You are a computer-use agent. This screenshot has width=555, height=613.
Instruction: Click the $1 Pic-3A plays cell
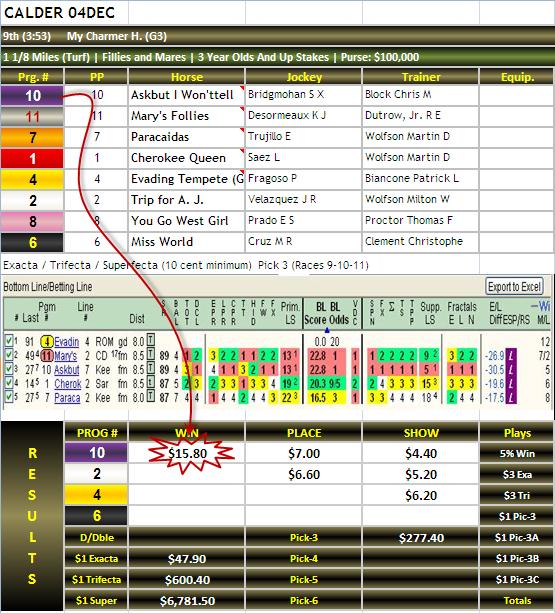pos(517,538)
